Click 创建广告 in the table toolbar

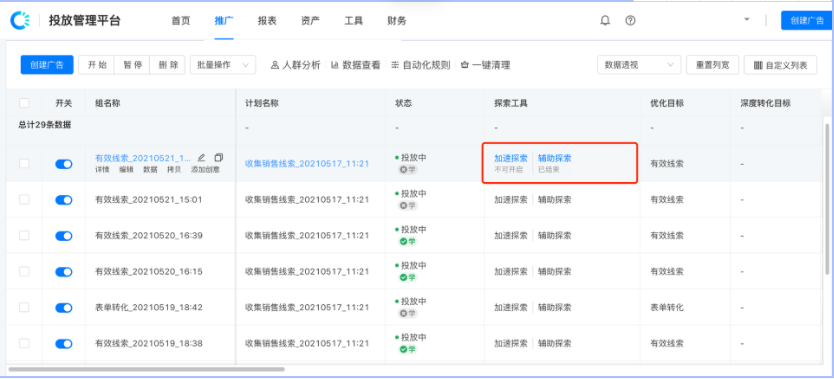tap(47, 65)
